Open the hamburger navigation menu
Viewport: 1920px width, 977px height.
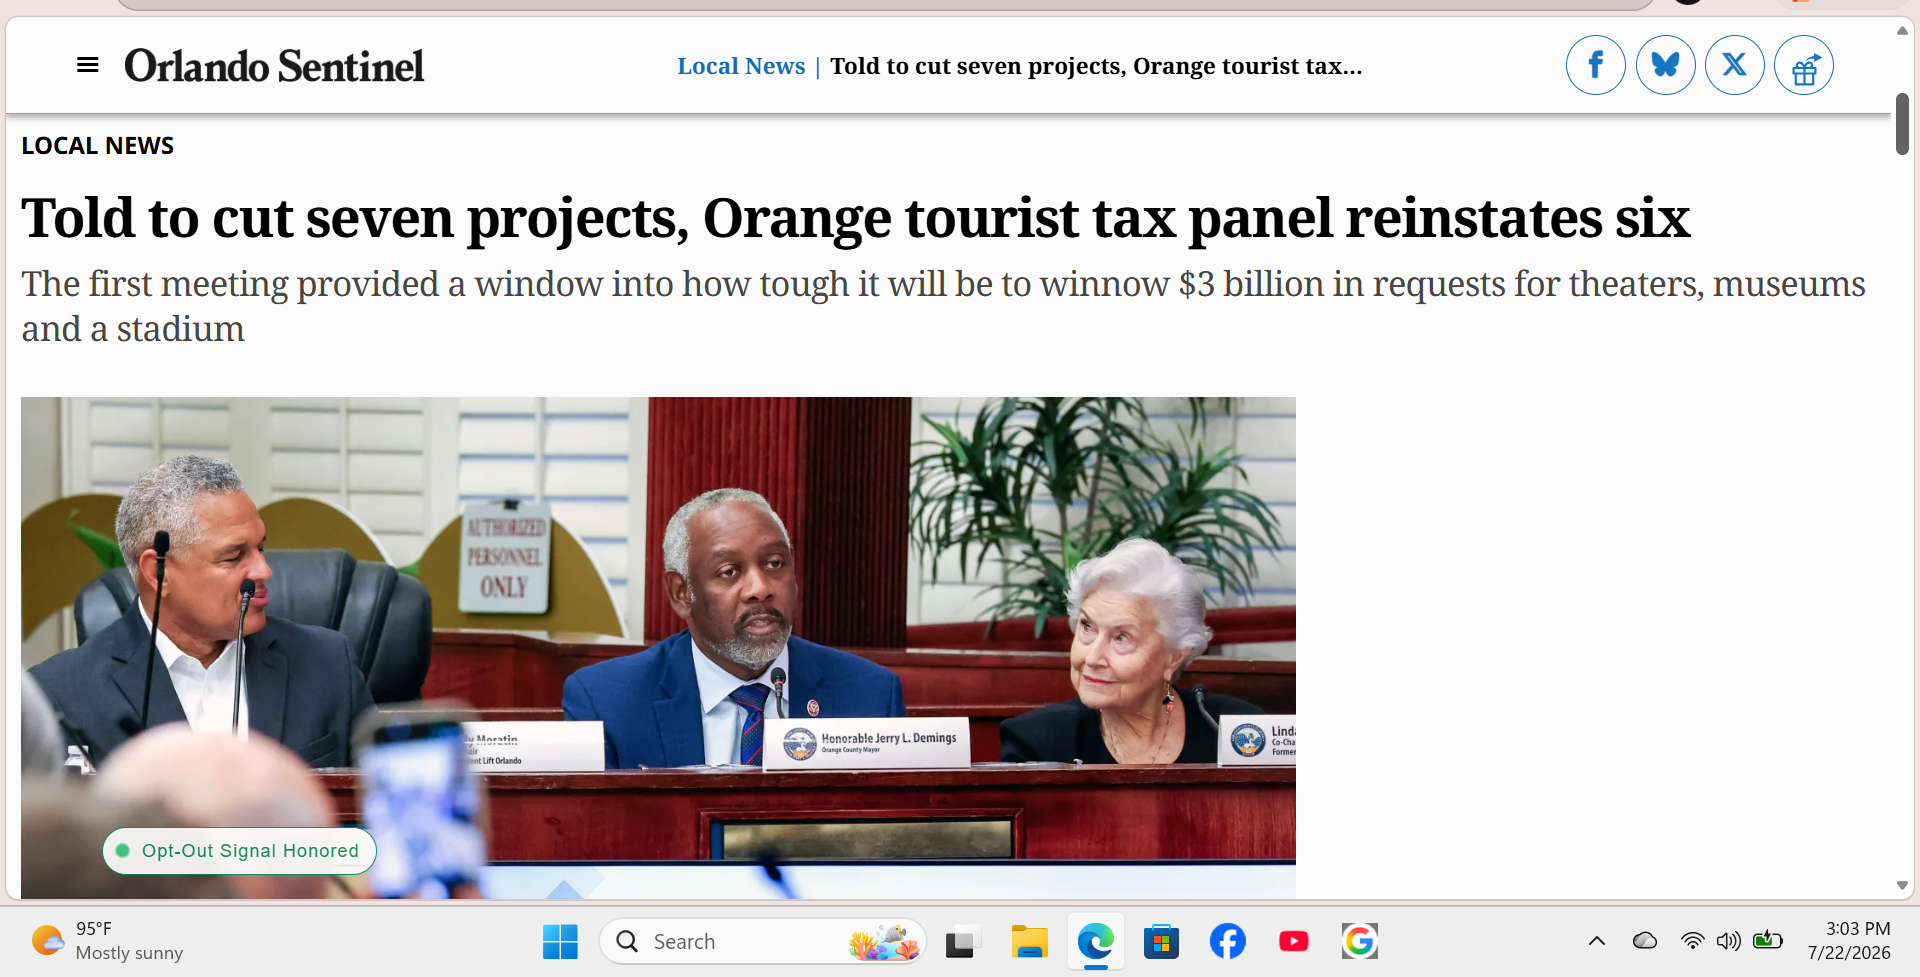88,66
